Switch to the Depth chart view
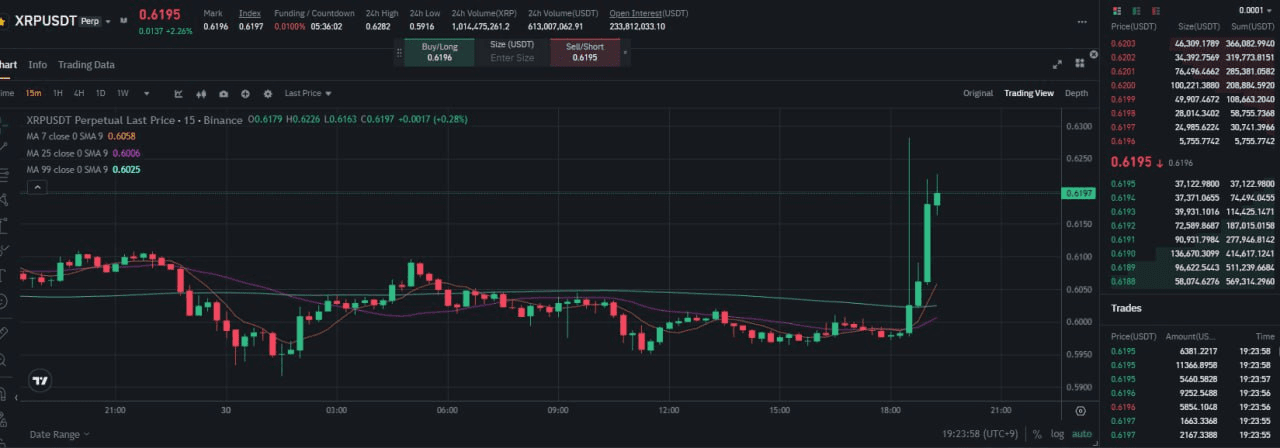 coord(1076,93)
